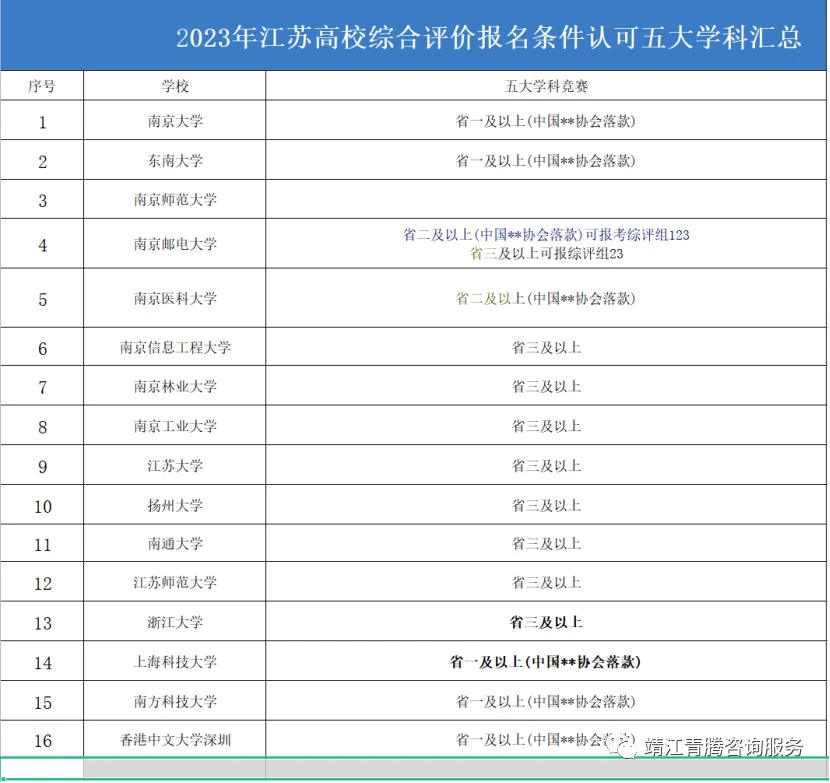Click the 上海科技大学 school cell
Screen dimensions: 830x783
pyautogui.click(x=175, y=662)
